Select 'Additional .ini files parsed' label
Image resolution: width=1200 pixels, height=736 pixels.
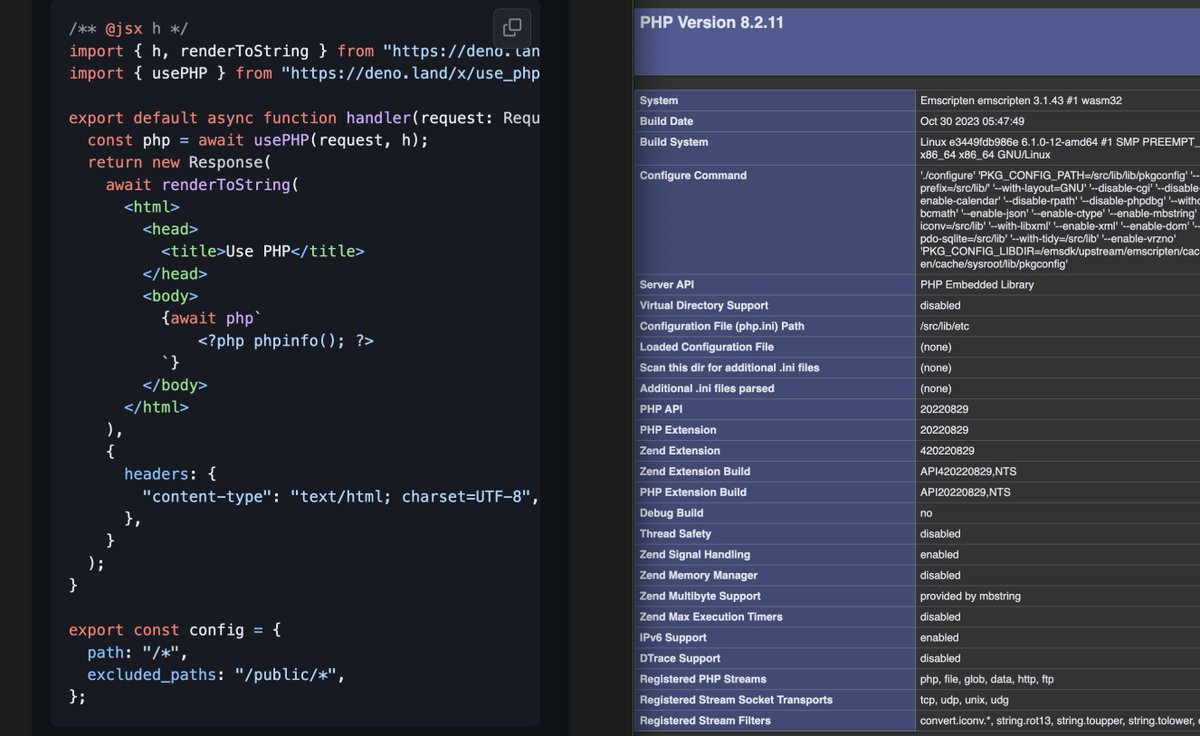[x=707, y=388]
